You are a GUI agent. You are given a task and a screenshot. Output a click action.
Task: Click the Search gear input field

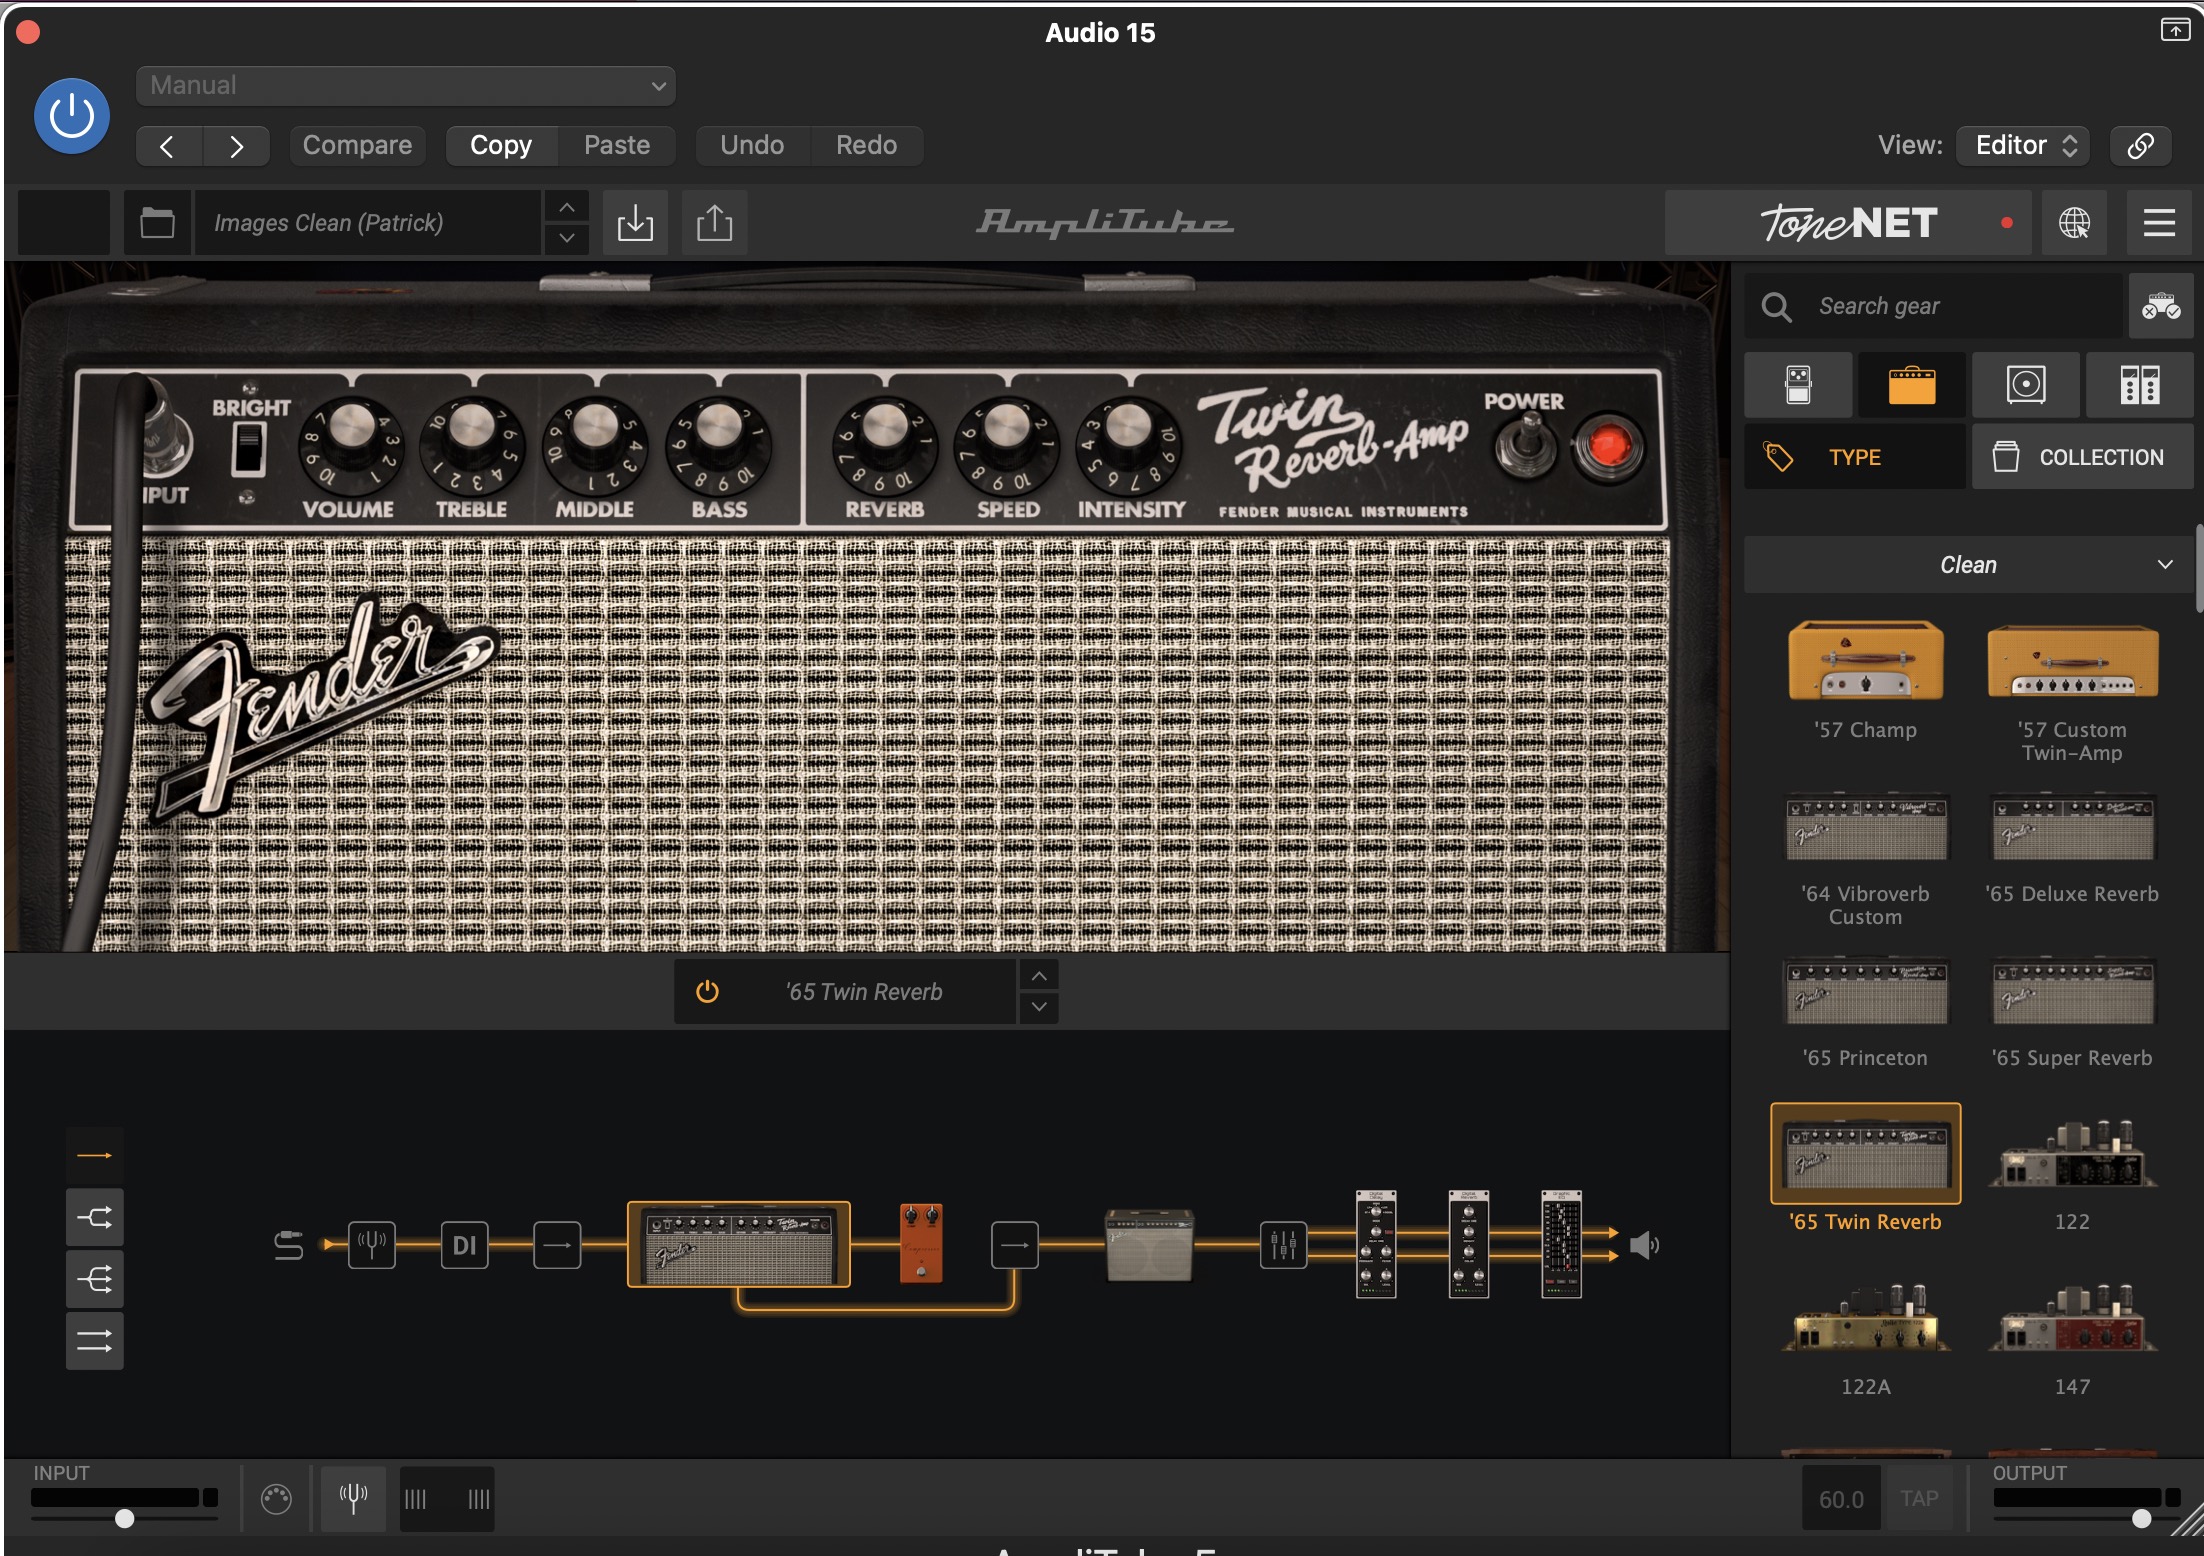click(x=1934, y=306)
